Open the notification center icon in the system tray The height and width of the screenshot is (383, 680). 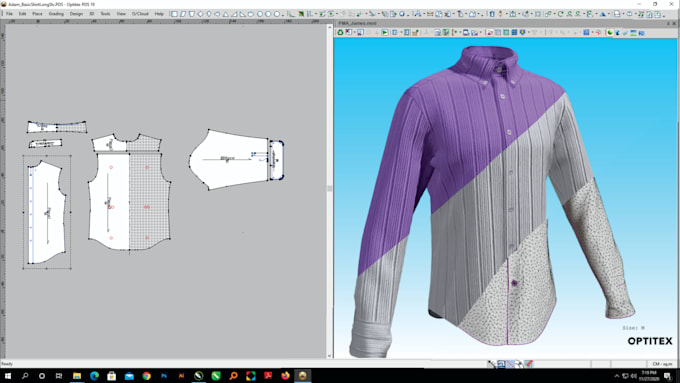(x=668, y=376)
